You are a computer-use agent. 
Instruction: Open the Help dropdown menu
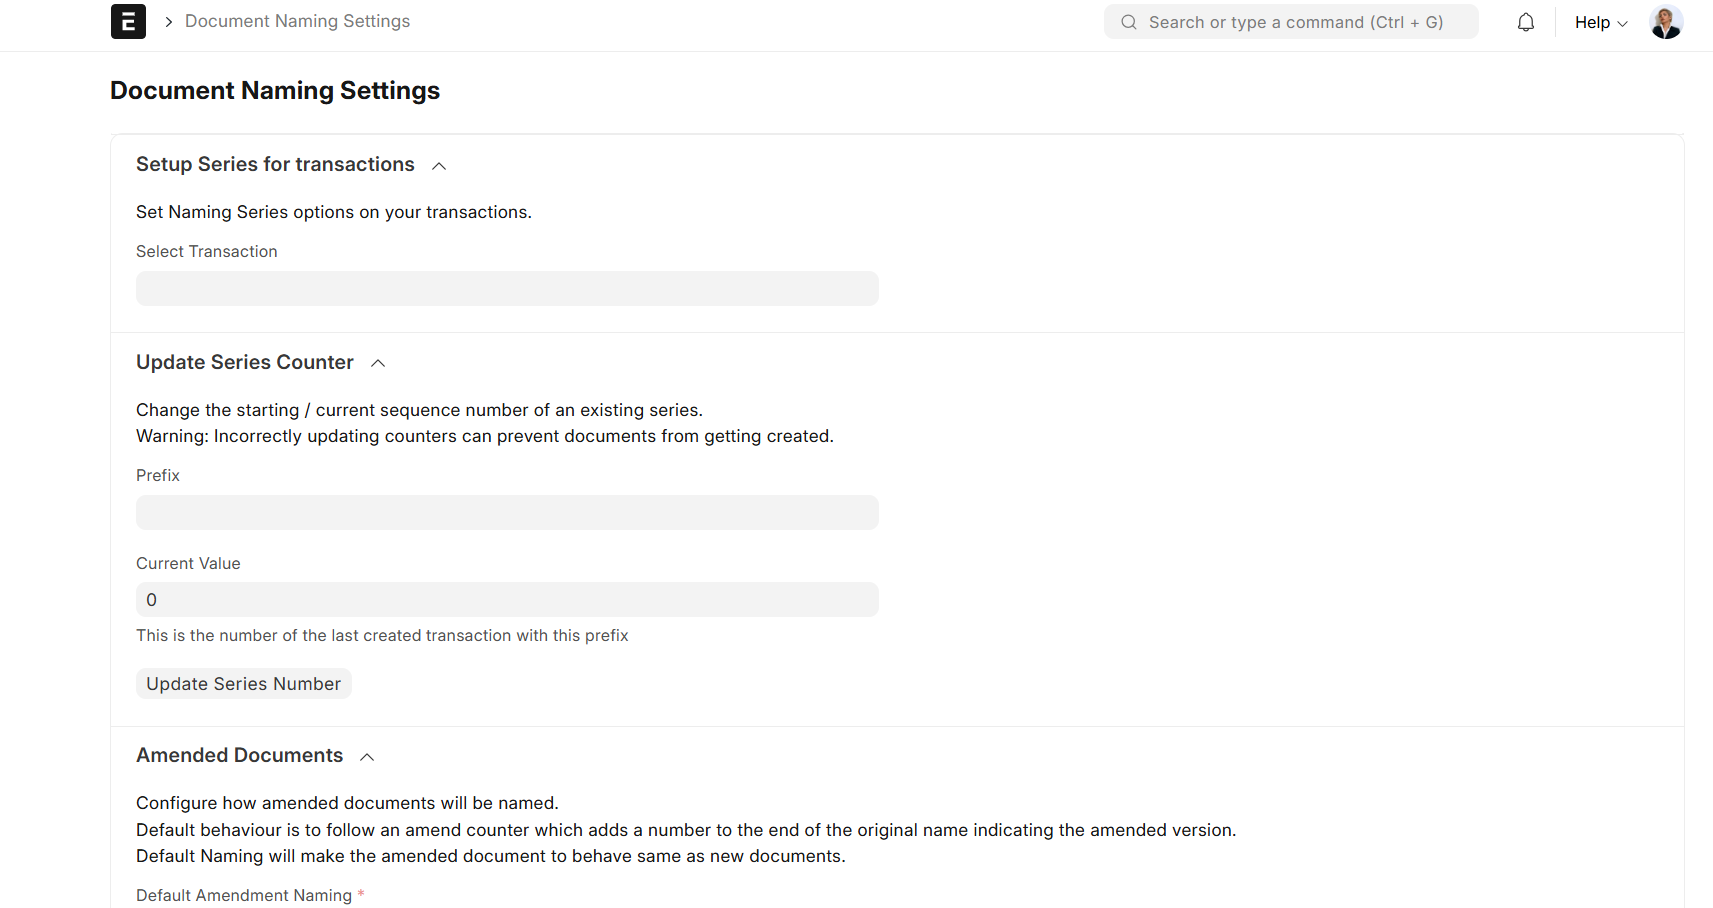click(1592, 22)
